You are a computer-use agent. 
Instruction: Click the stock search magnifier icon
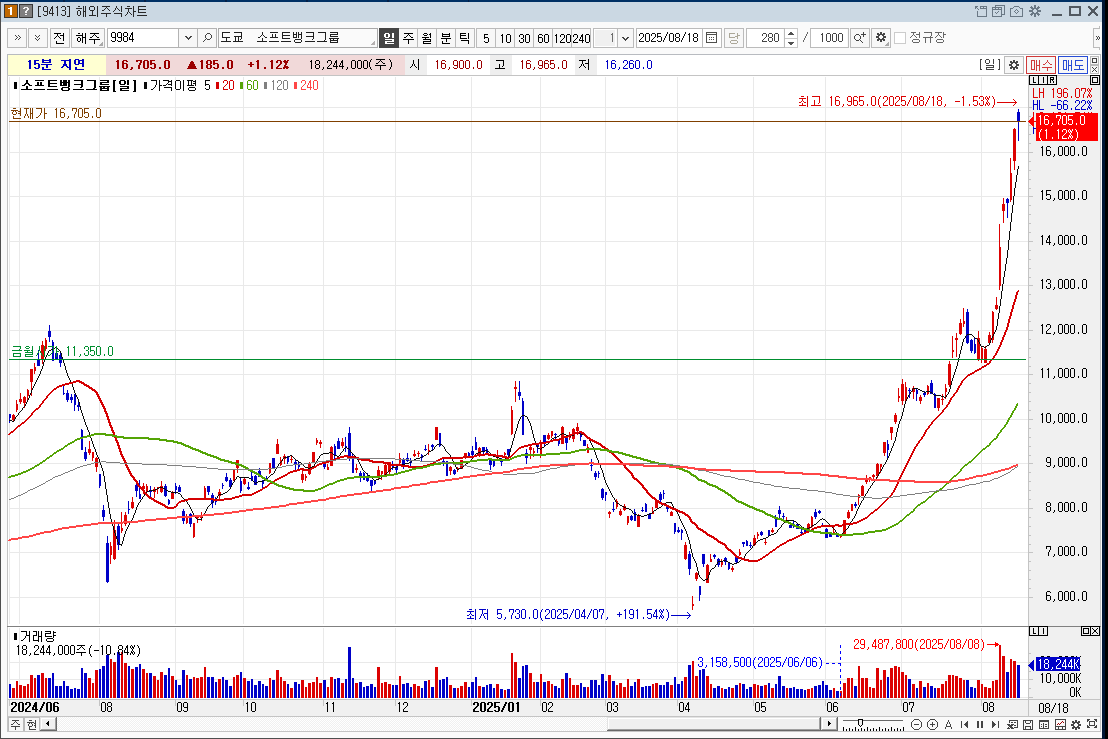208,38
